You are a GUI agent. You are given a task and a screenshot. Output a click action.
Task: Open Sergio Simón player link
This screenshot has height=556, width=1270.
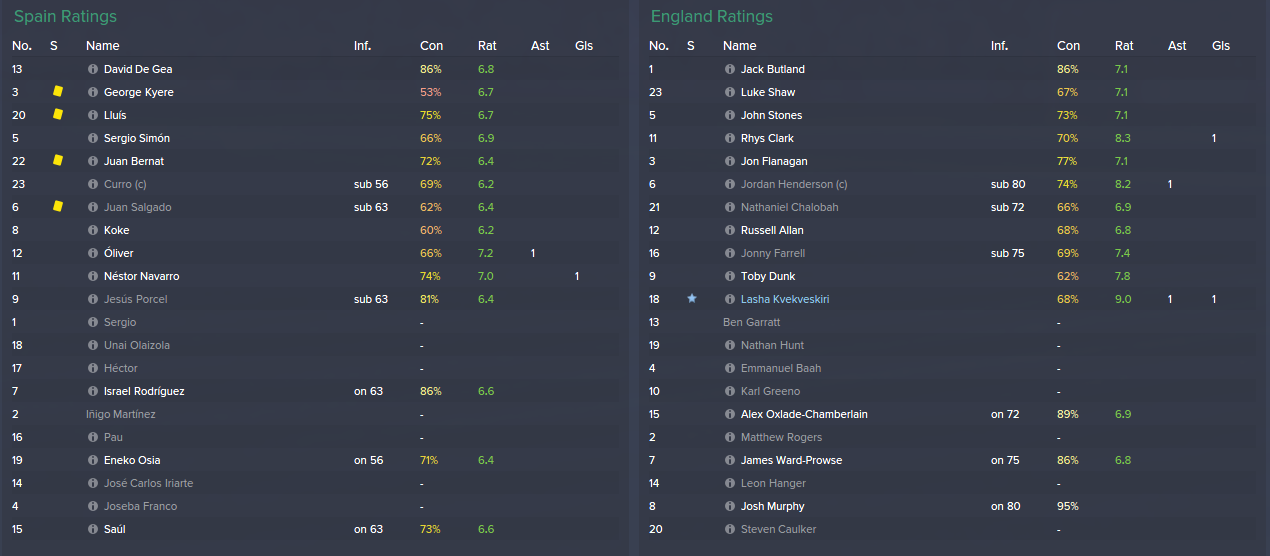(137, 139)
